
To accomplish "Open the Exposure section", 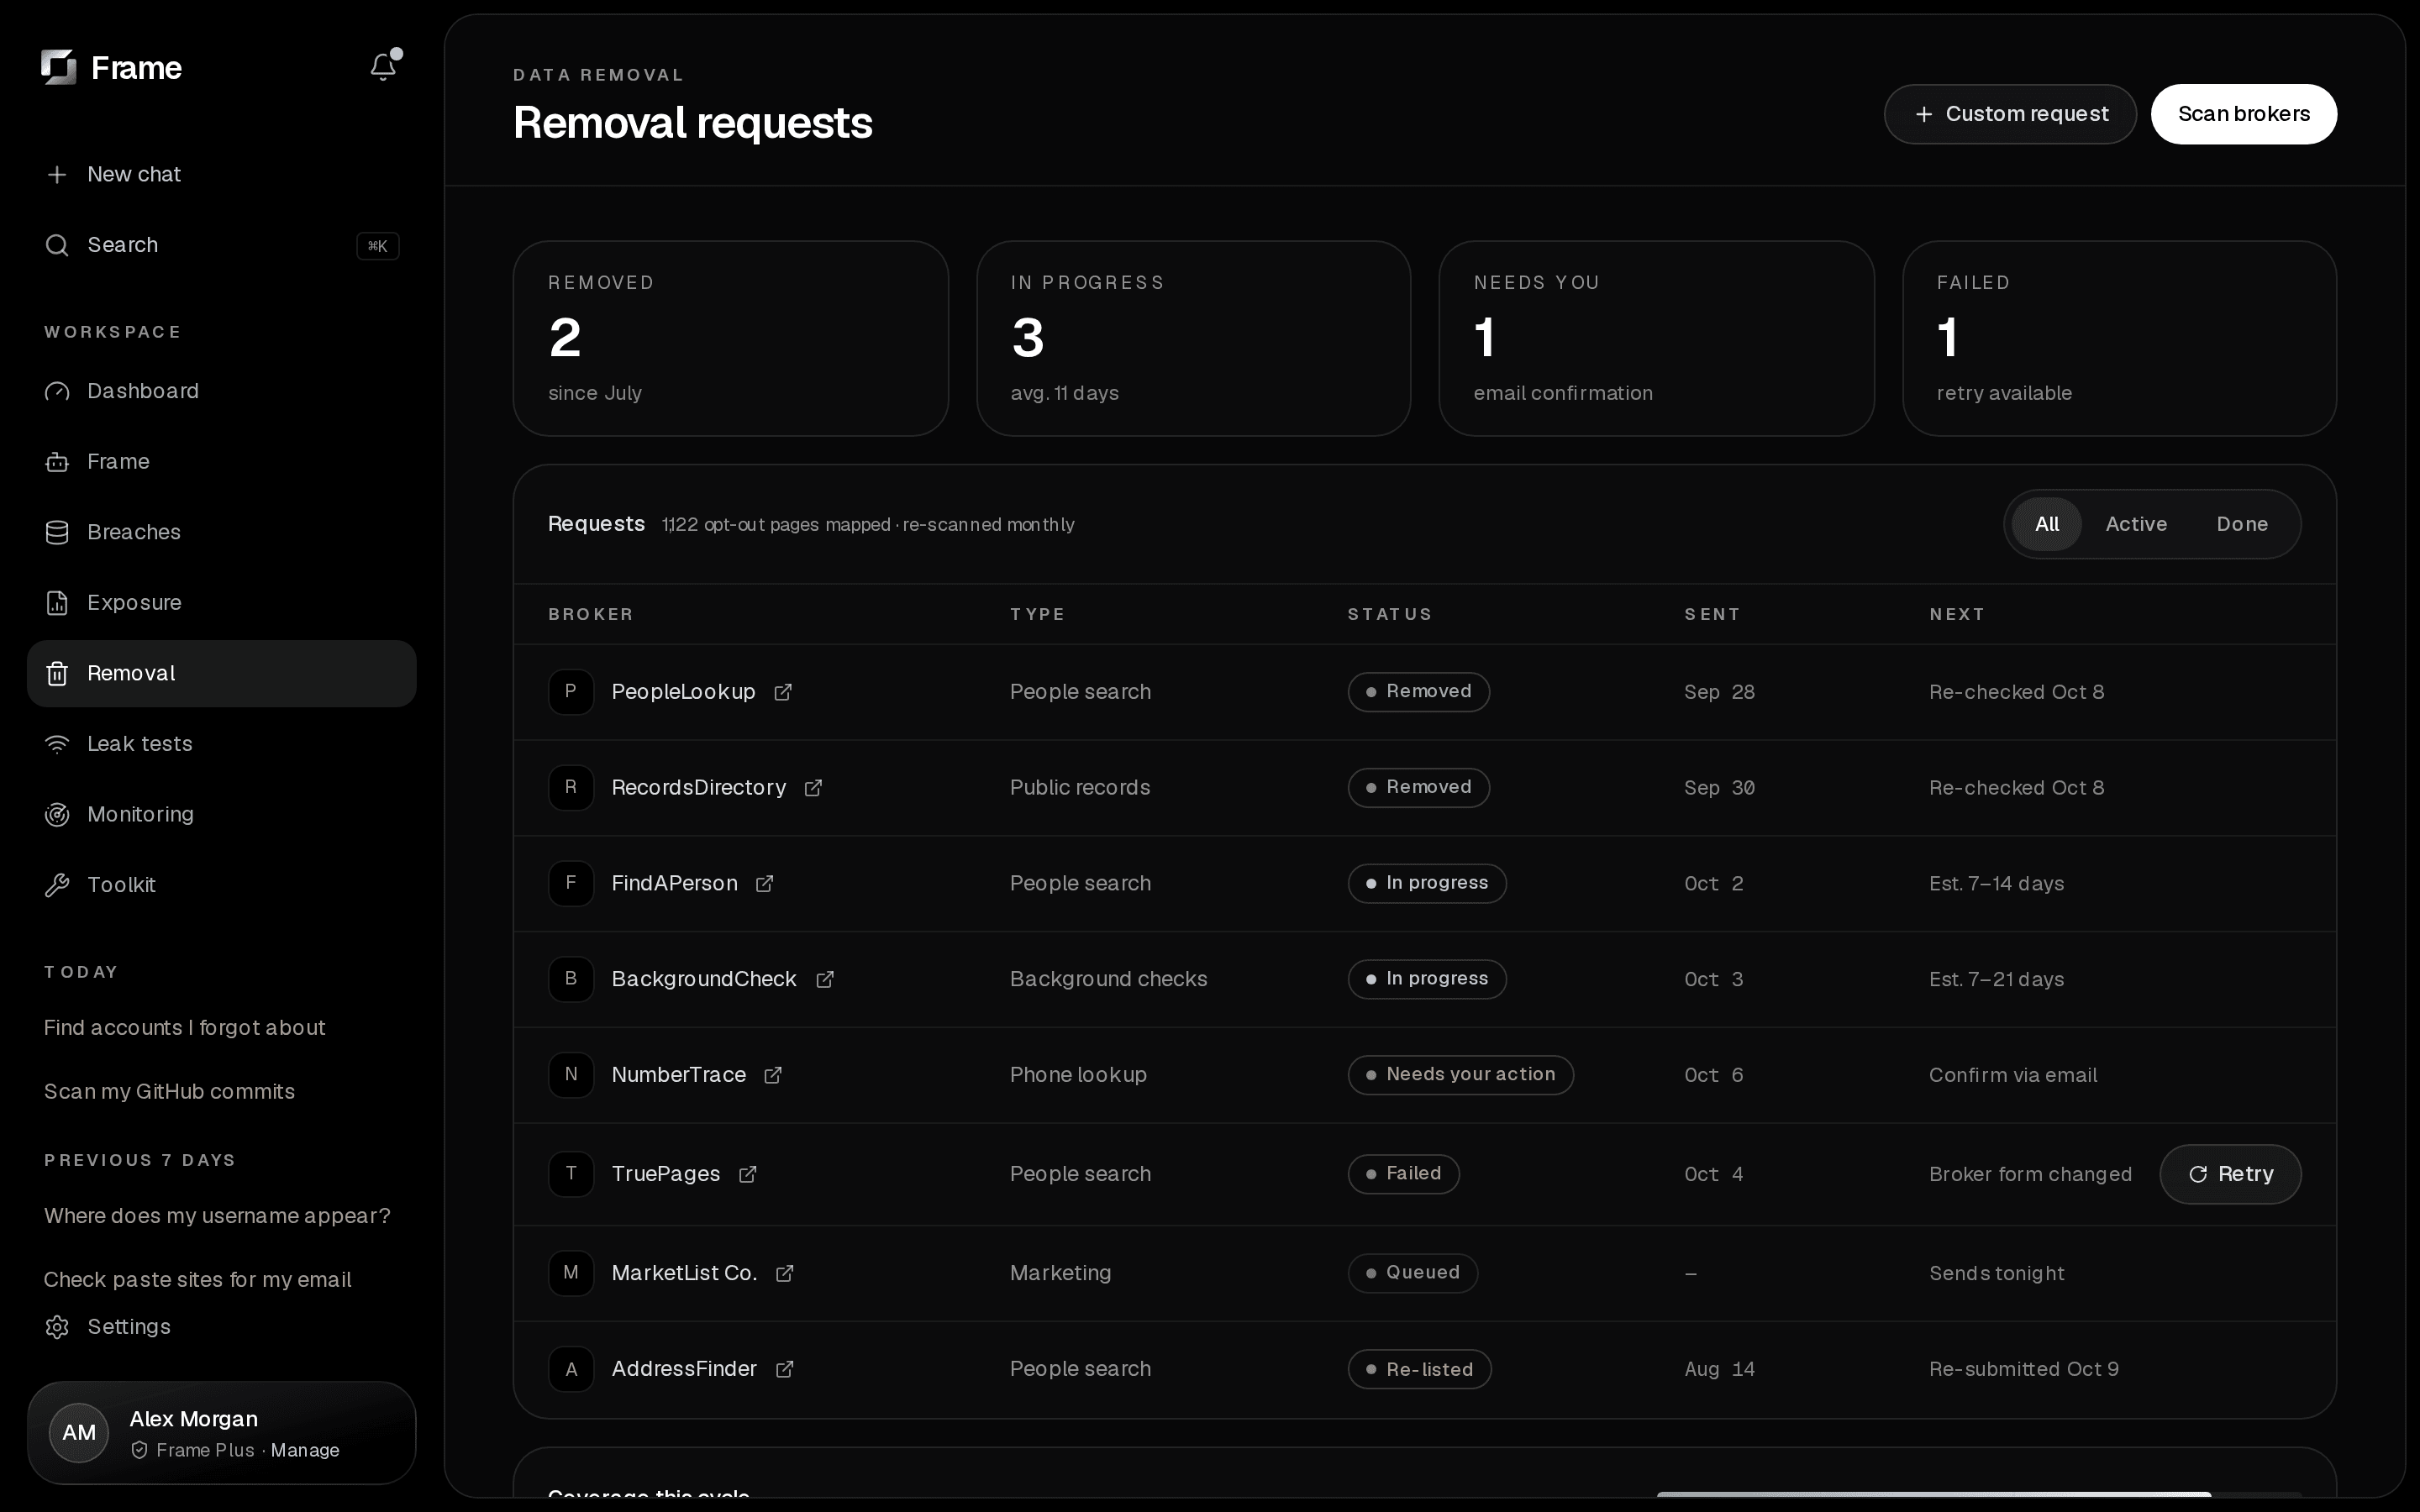I will (221, 603).
